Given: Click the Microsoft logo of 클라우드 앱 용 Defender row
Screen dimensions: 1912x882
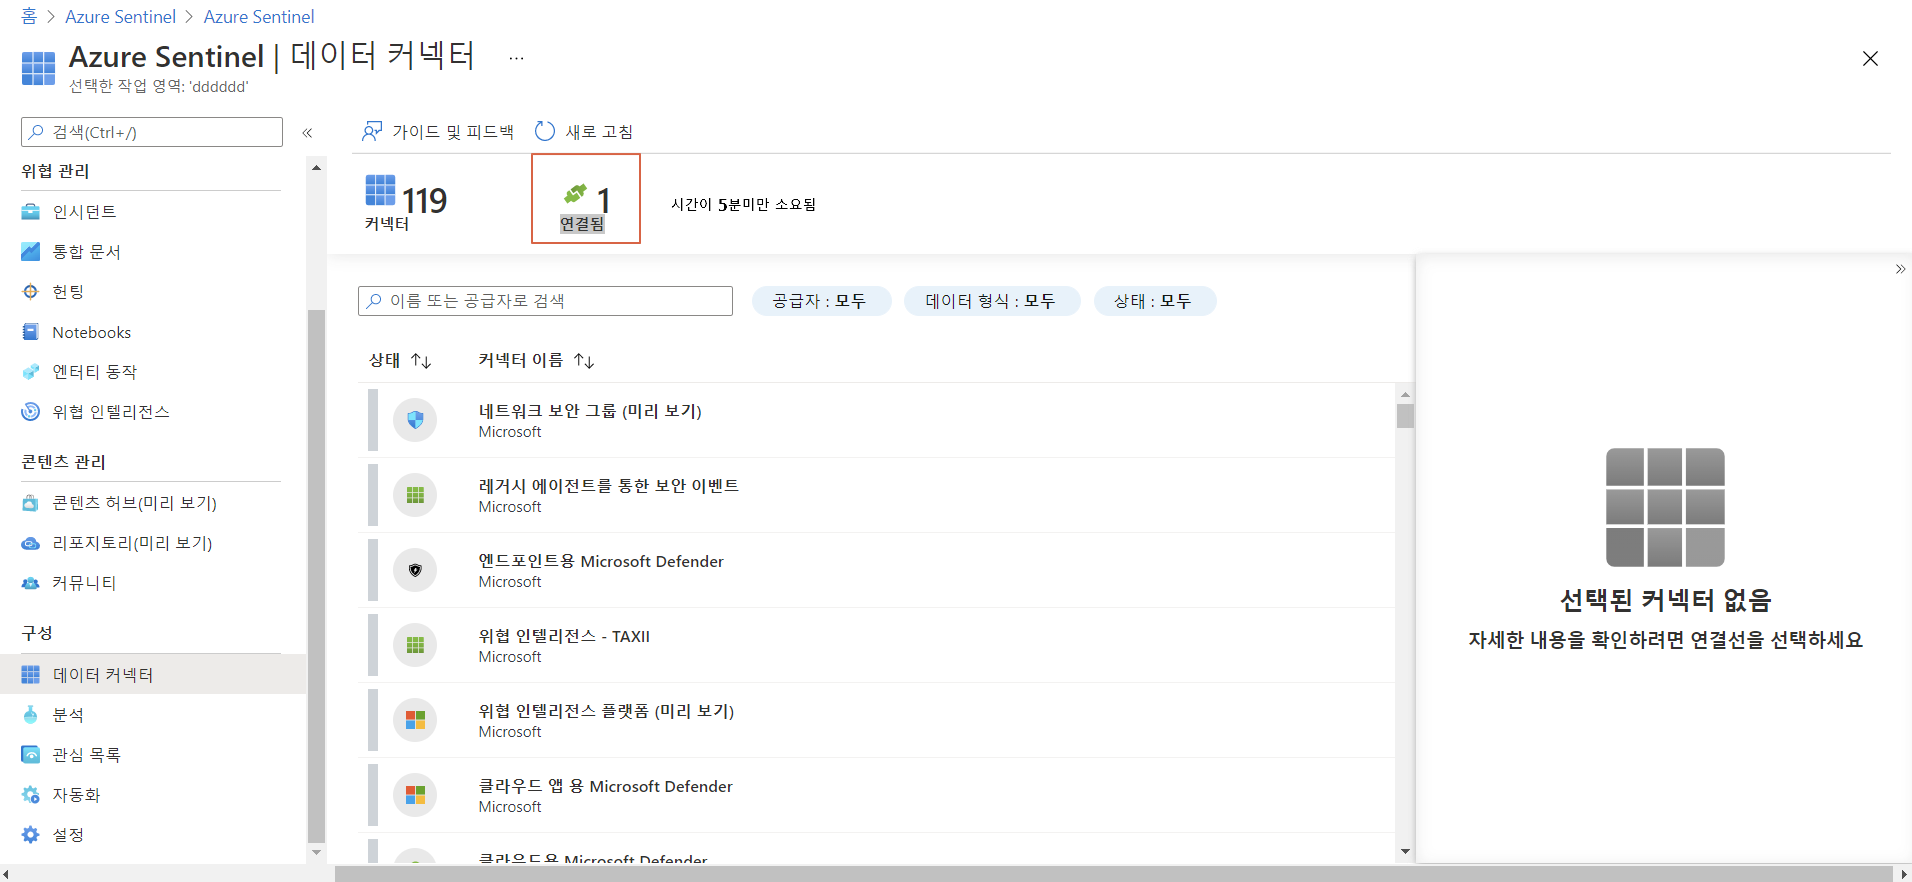Looking at the screenshot, I should [x=415, y=795].
